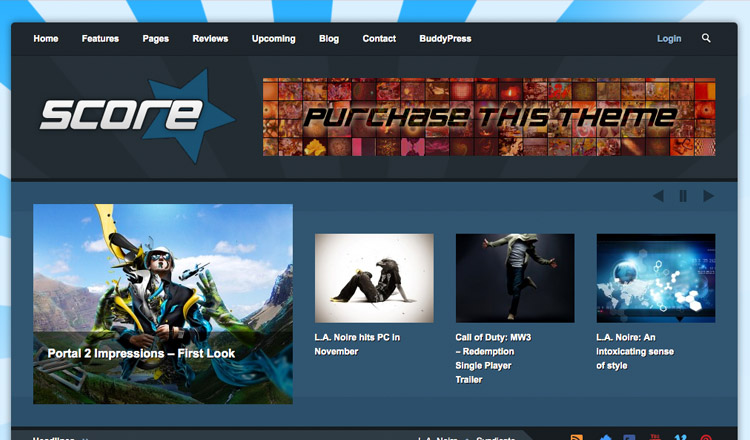This screenshot has height=440, width=750.
Task: Open Portal 2 Impressions featured image
Action: tap(163, 303)
